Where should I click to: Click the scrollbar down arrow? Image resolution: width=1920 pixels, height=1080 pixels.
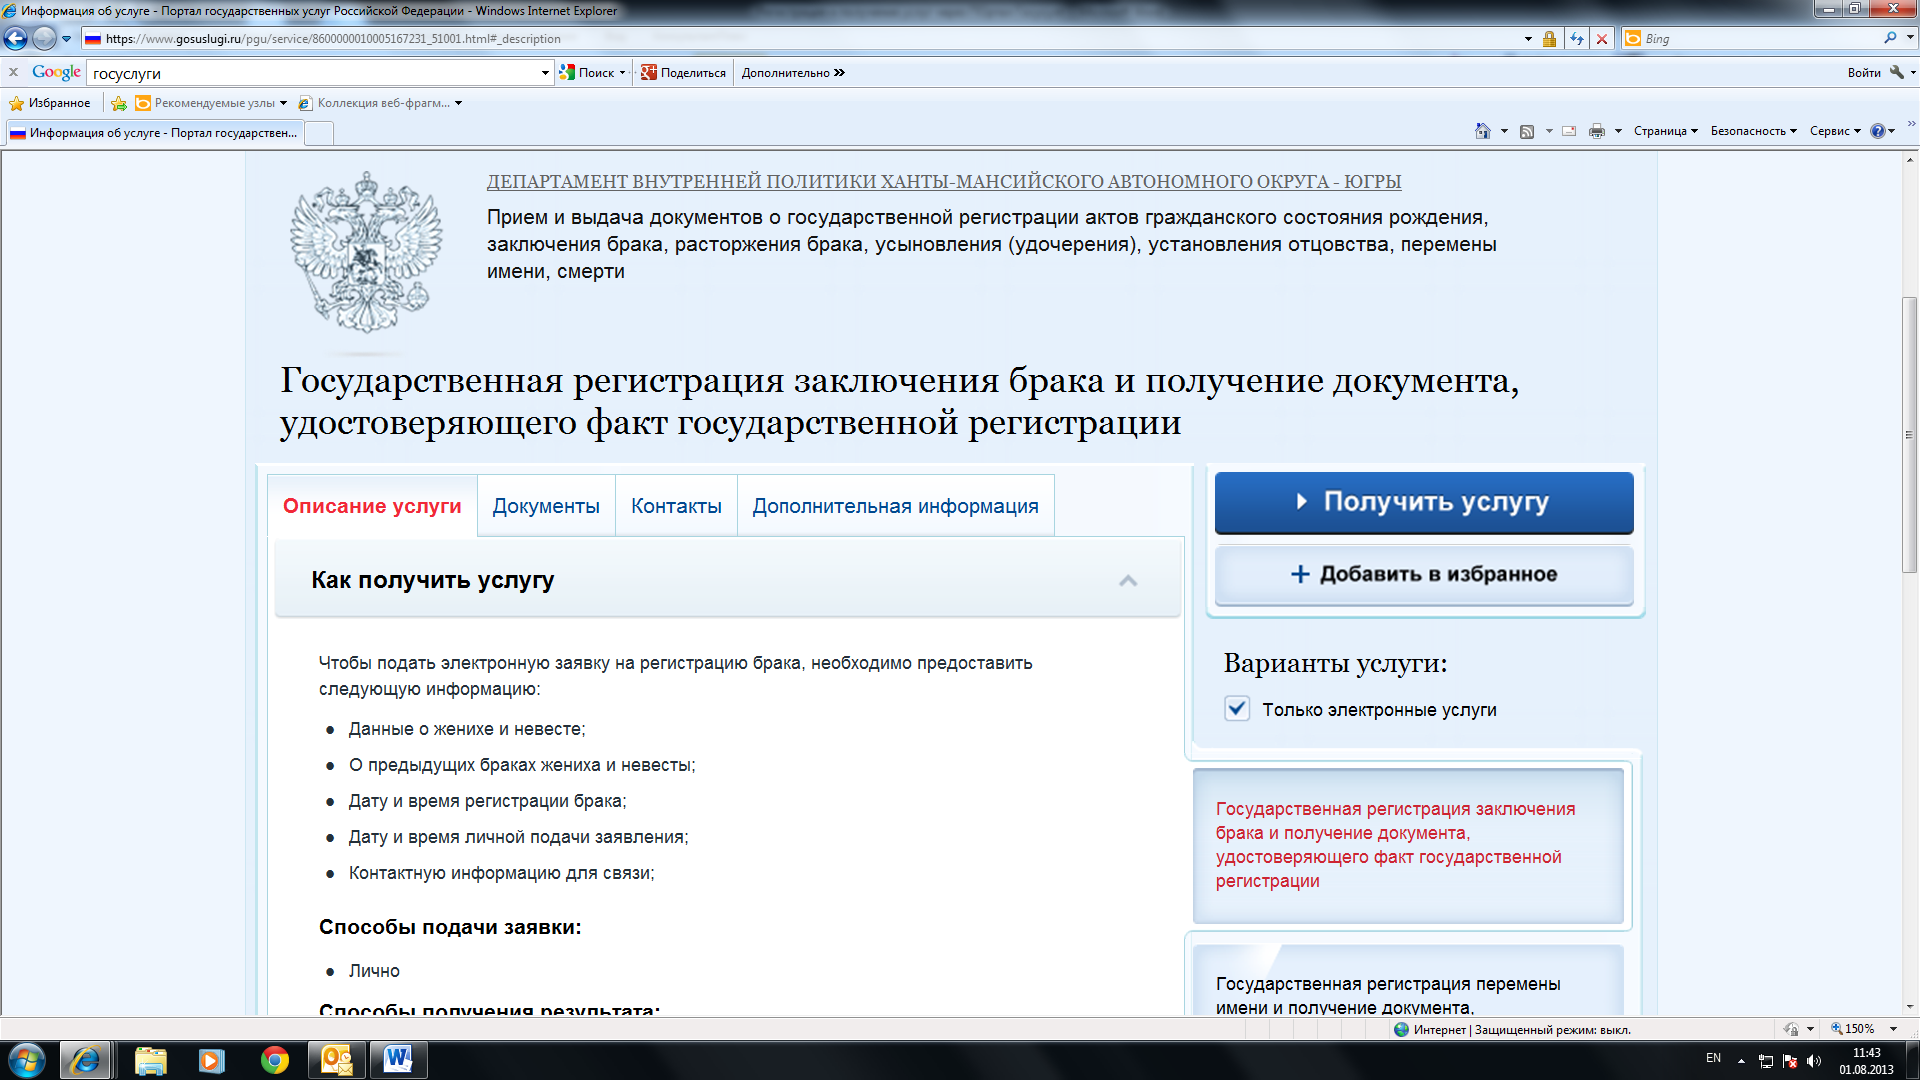coord(1909,1007)
